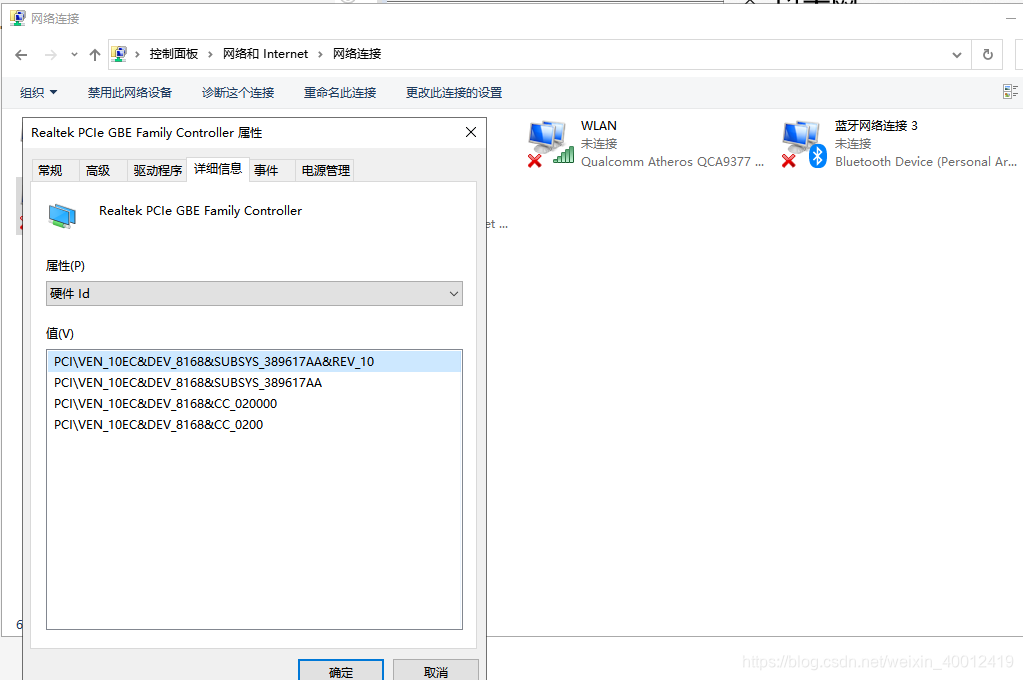Go up one level with Up arrow
The width and height of the screenshot is (1023, 680).
pyautogui.click(x=95, y=55)
